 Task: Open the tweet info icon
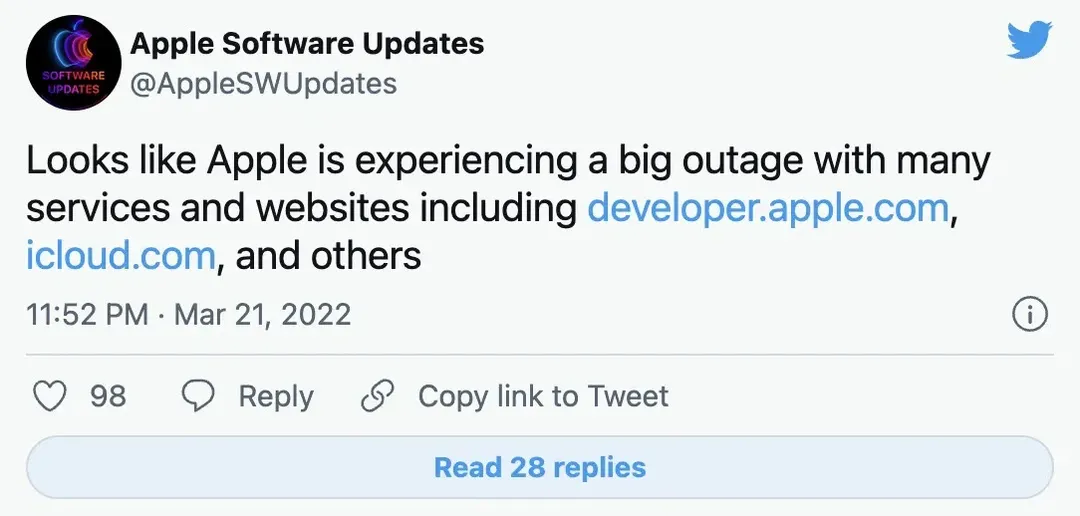pos(1030,315)
